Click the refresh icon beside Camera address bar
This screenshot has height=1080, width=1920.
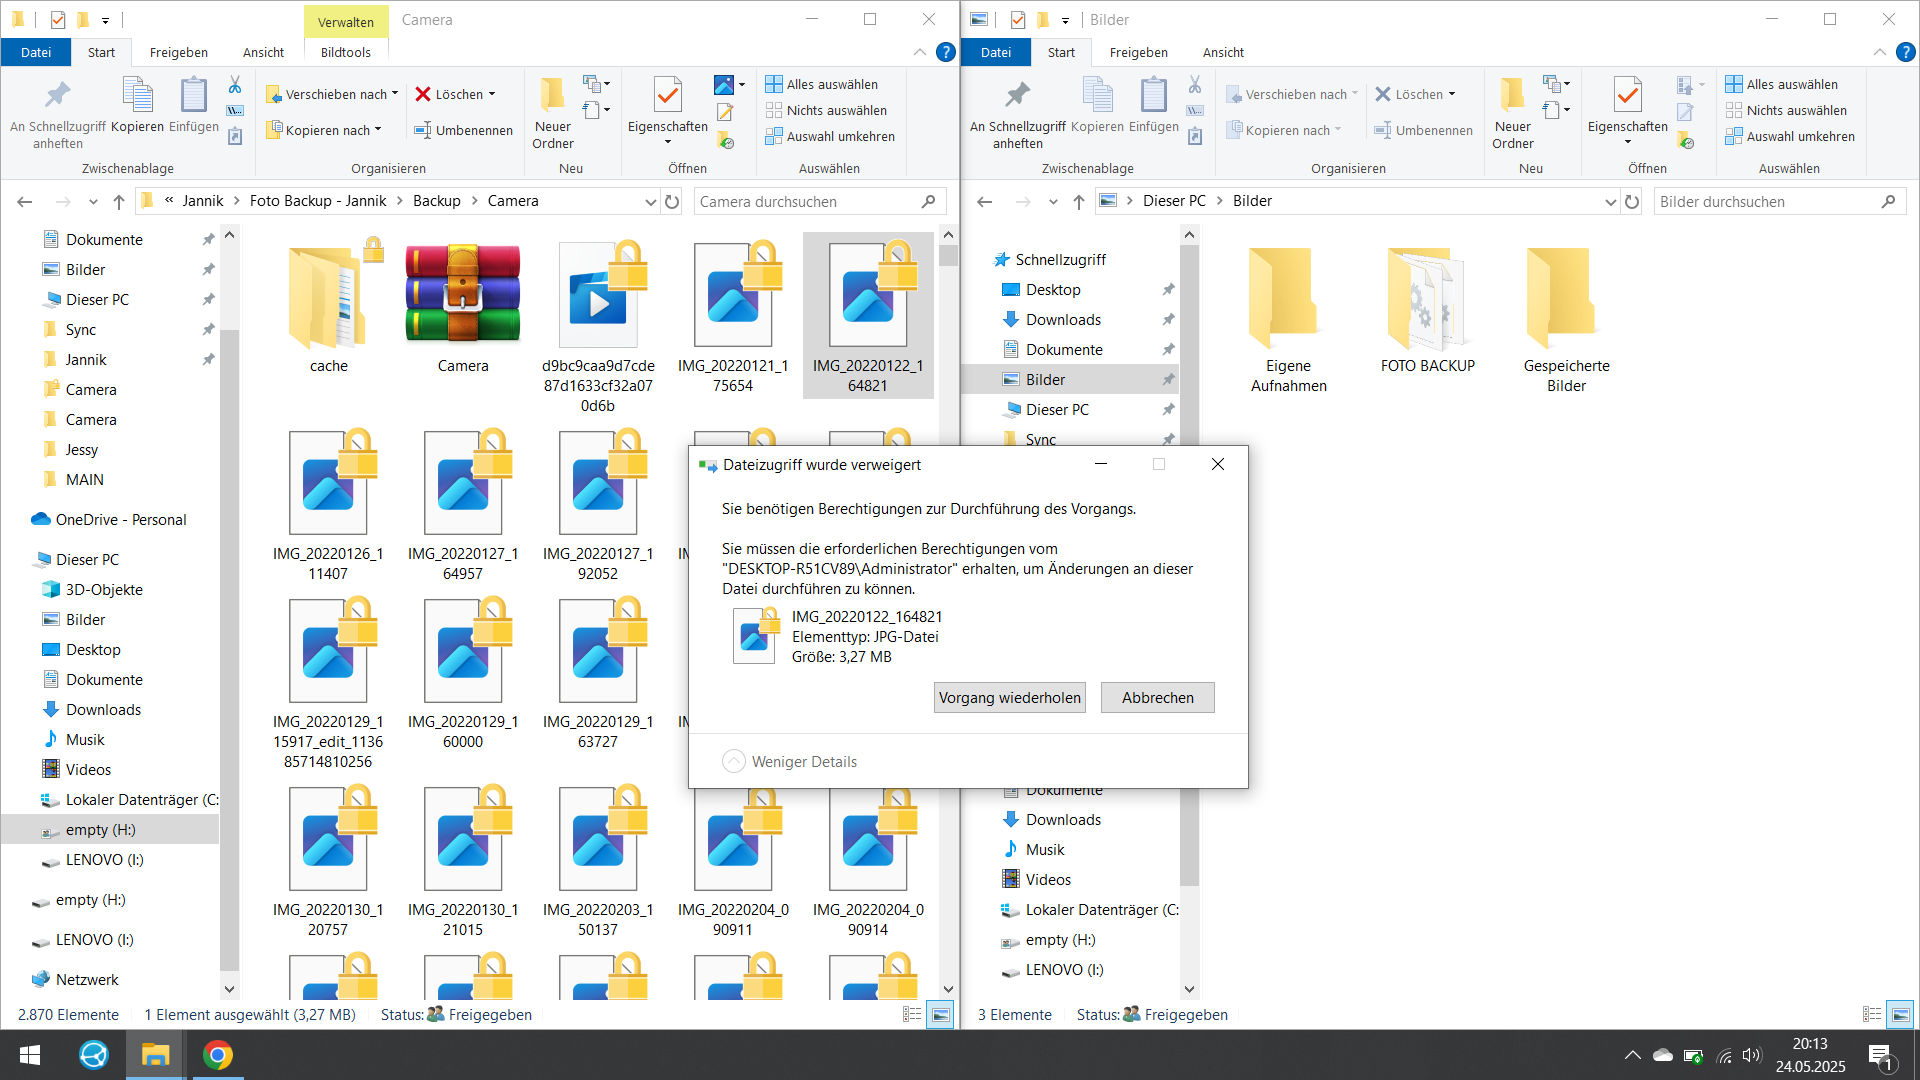(672, 201)
